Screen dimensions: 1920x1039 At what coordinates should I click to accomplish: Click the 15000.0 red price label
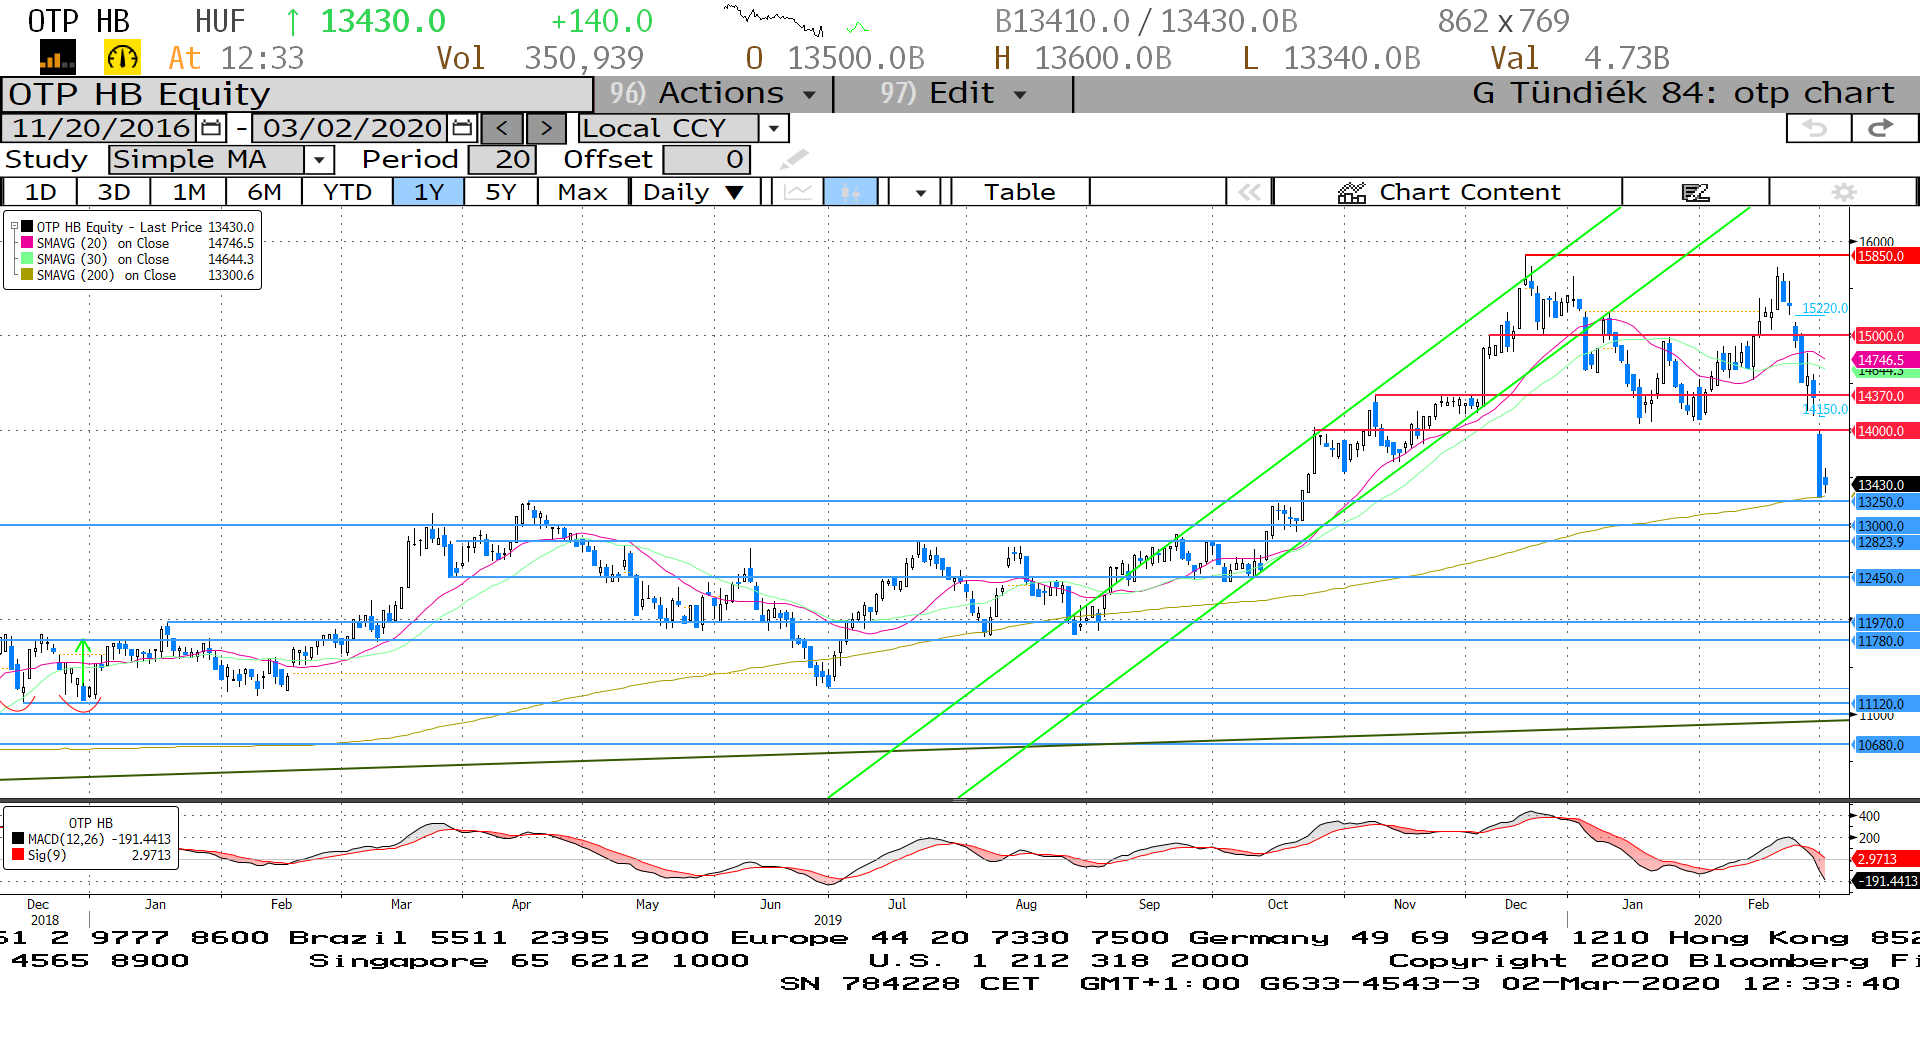(1885, 336)
